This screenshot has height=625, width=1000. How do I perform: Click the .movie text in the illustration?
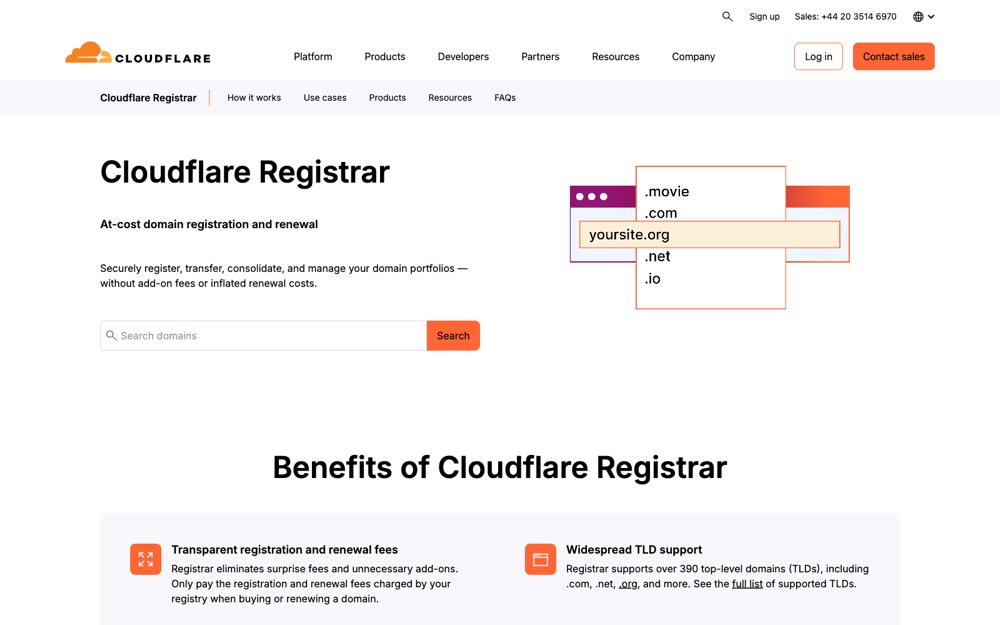tap(666, 191)
